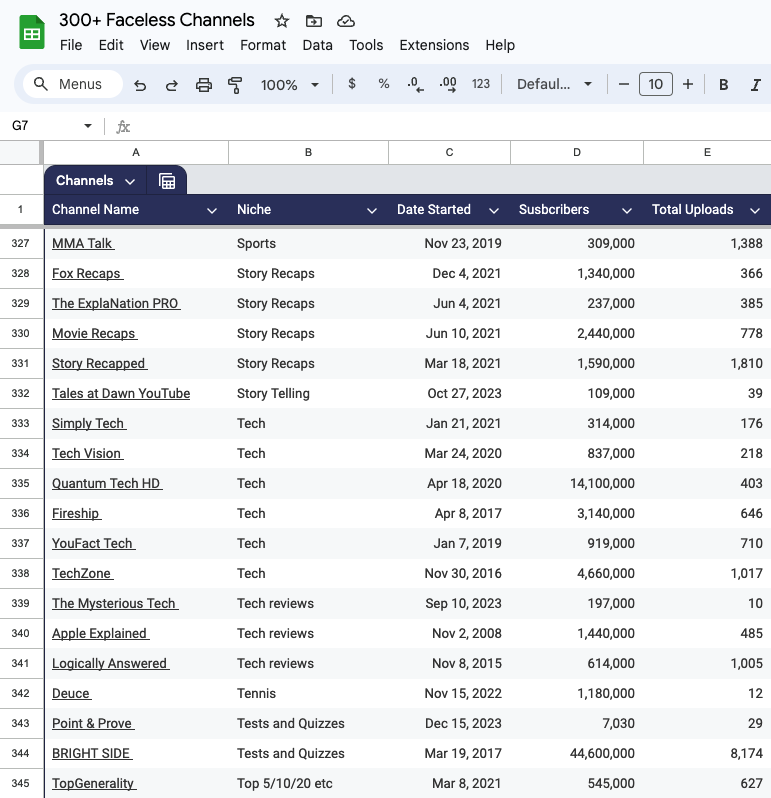Open the Apple Explained link
771x798 pixels.
101,633
